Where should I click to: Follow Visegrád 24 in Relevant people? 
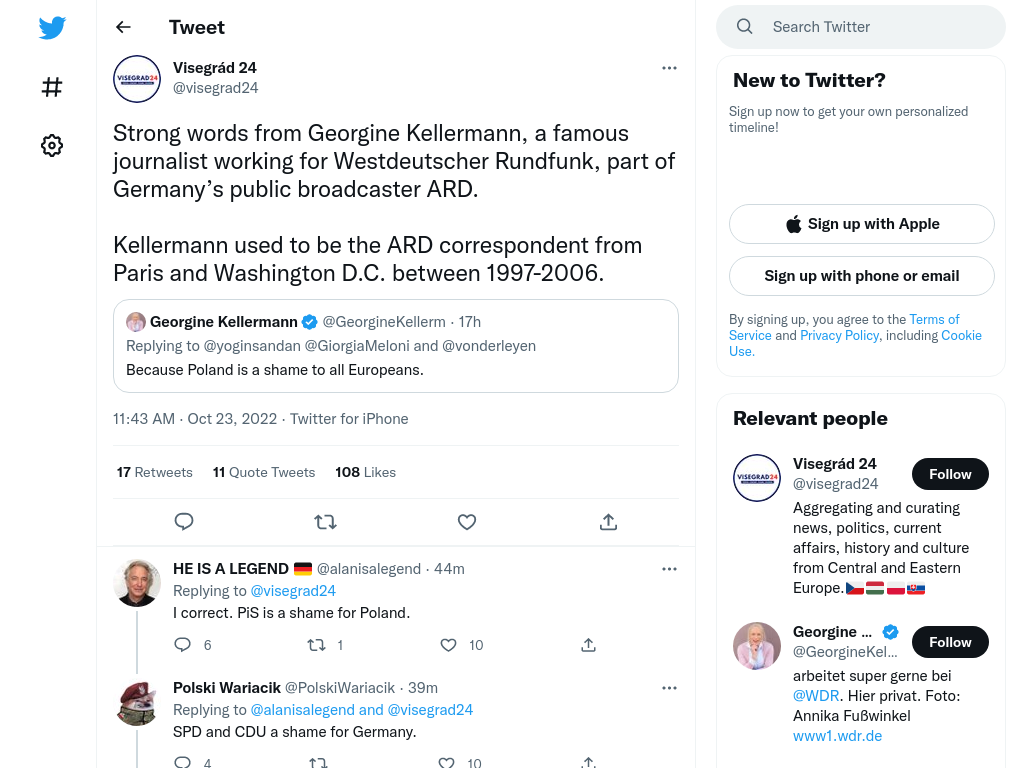(950, 474)
